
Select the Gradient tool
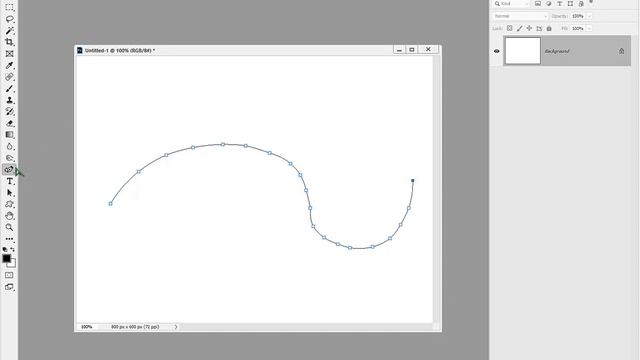tap(9, 135)
